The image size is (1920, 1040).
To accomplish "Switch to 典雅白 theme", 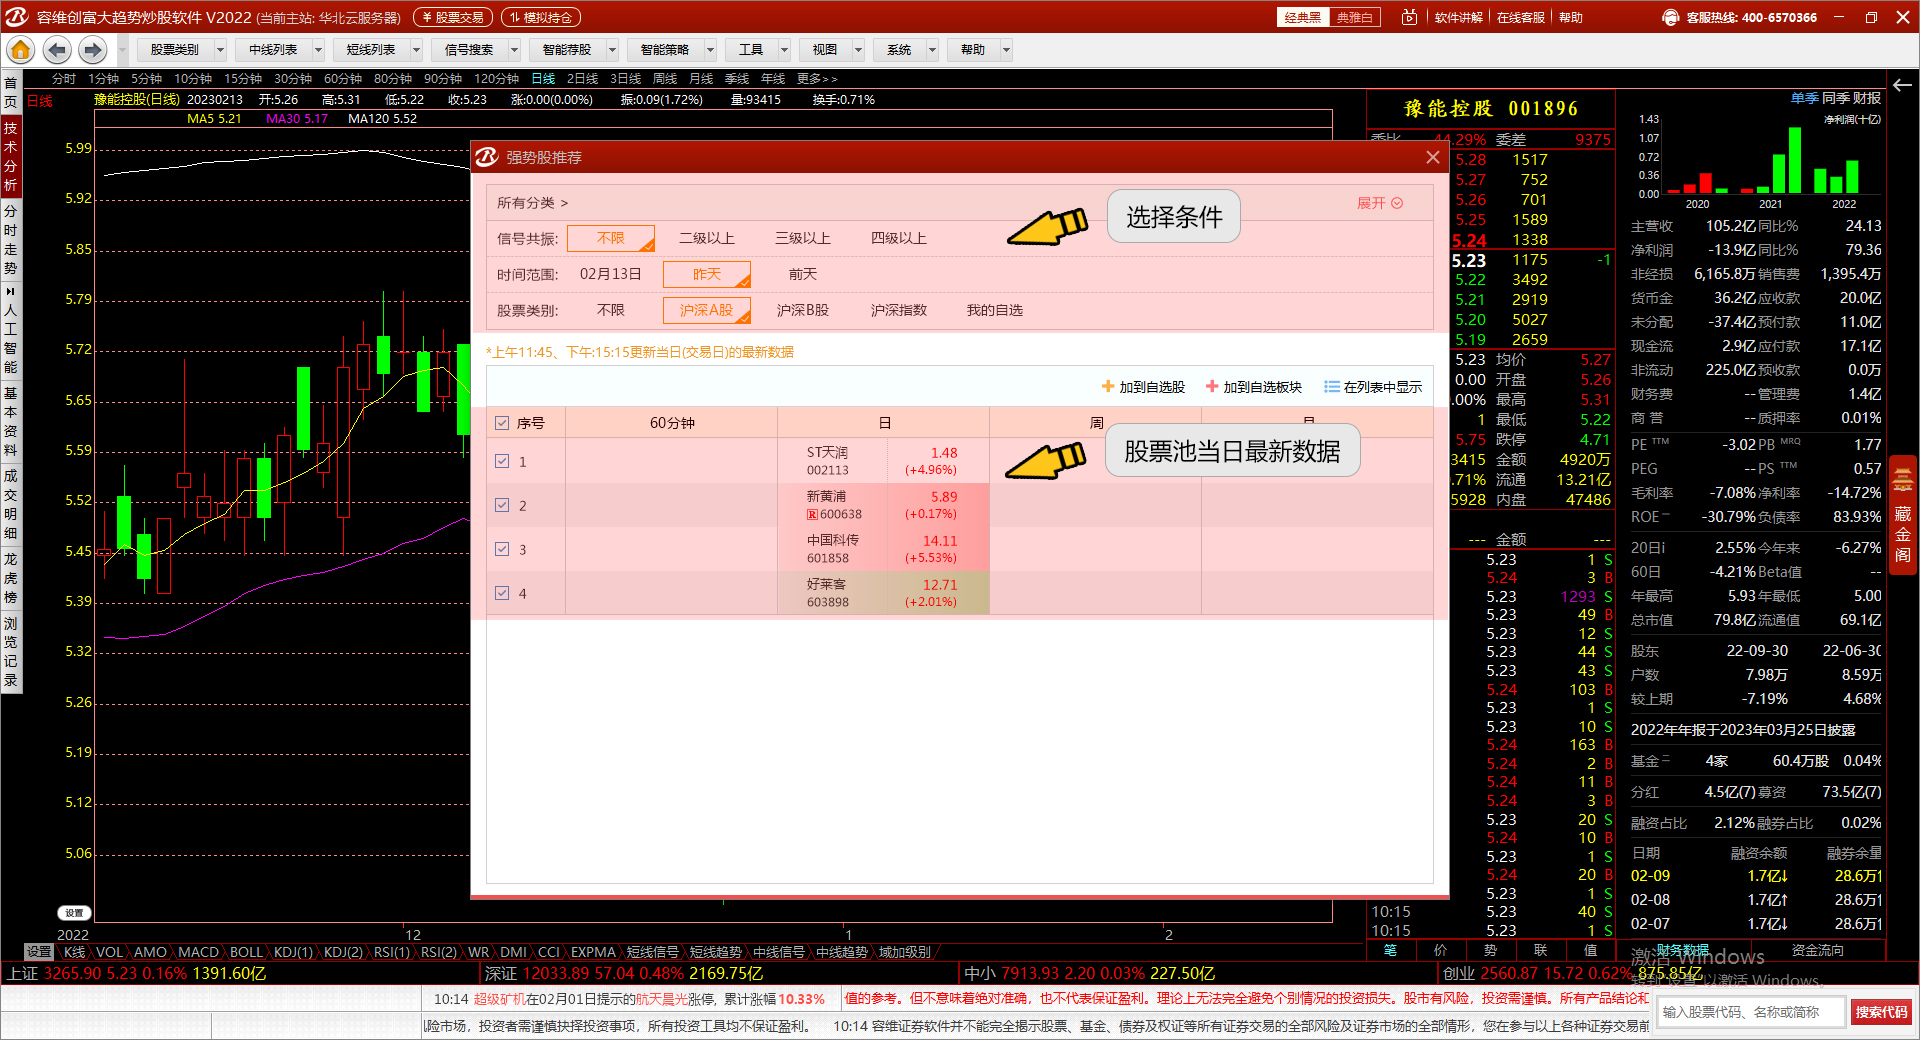I will pyautogui.click(x=1355, y=17).
